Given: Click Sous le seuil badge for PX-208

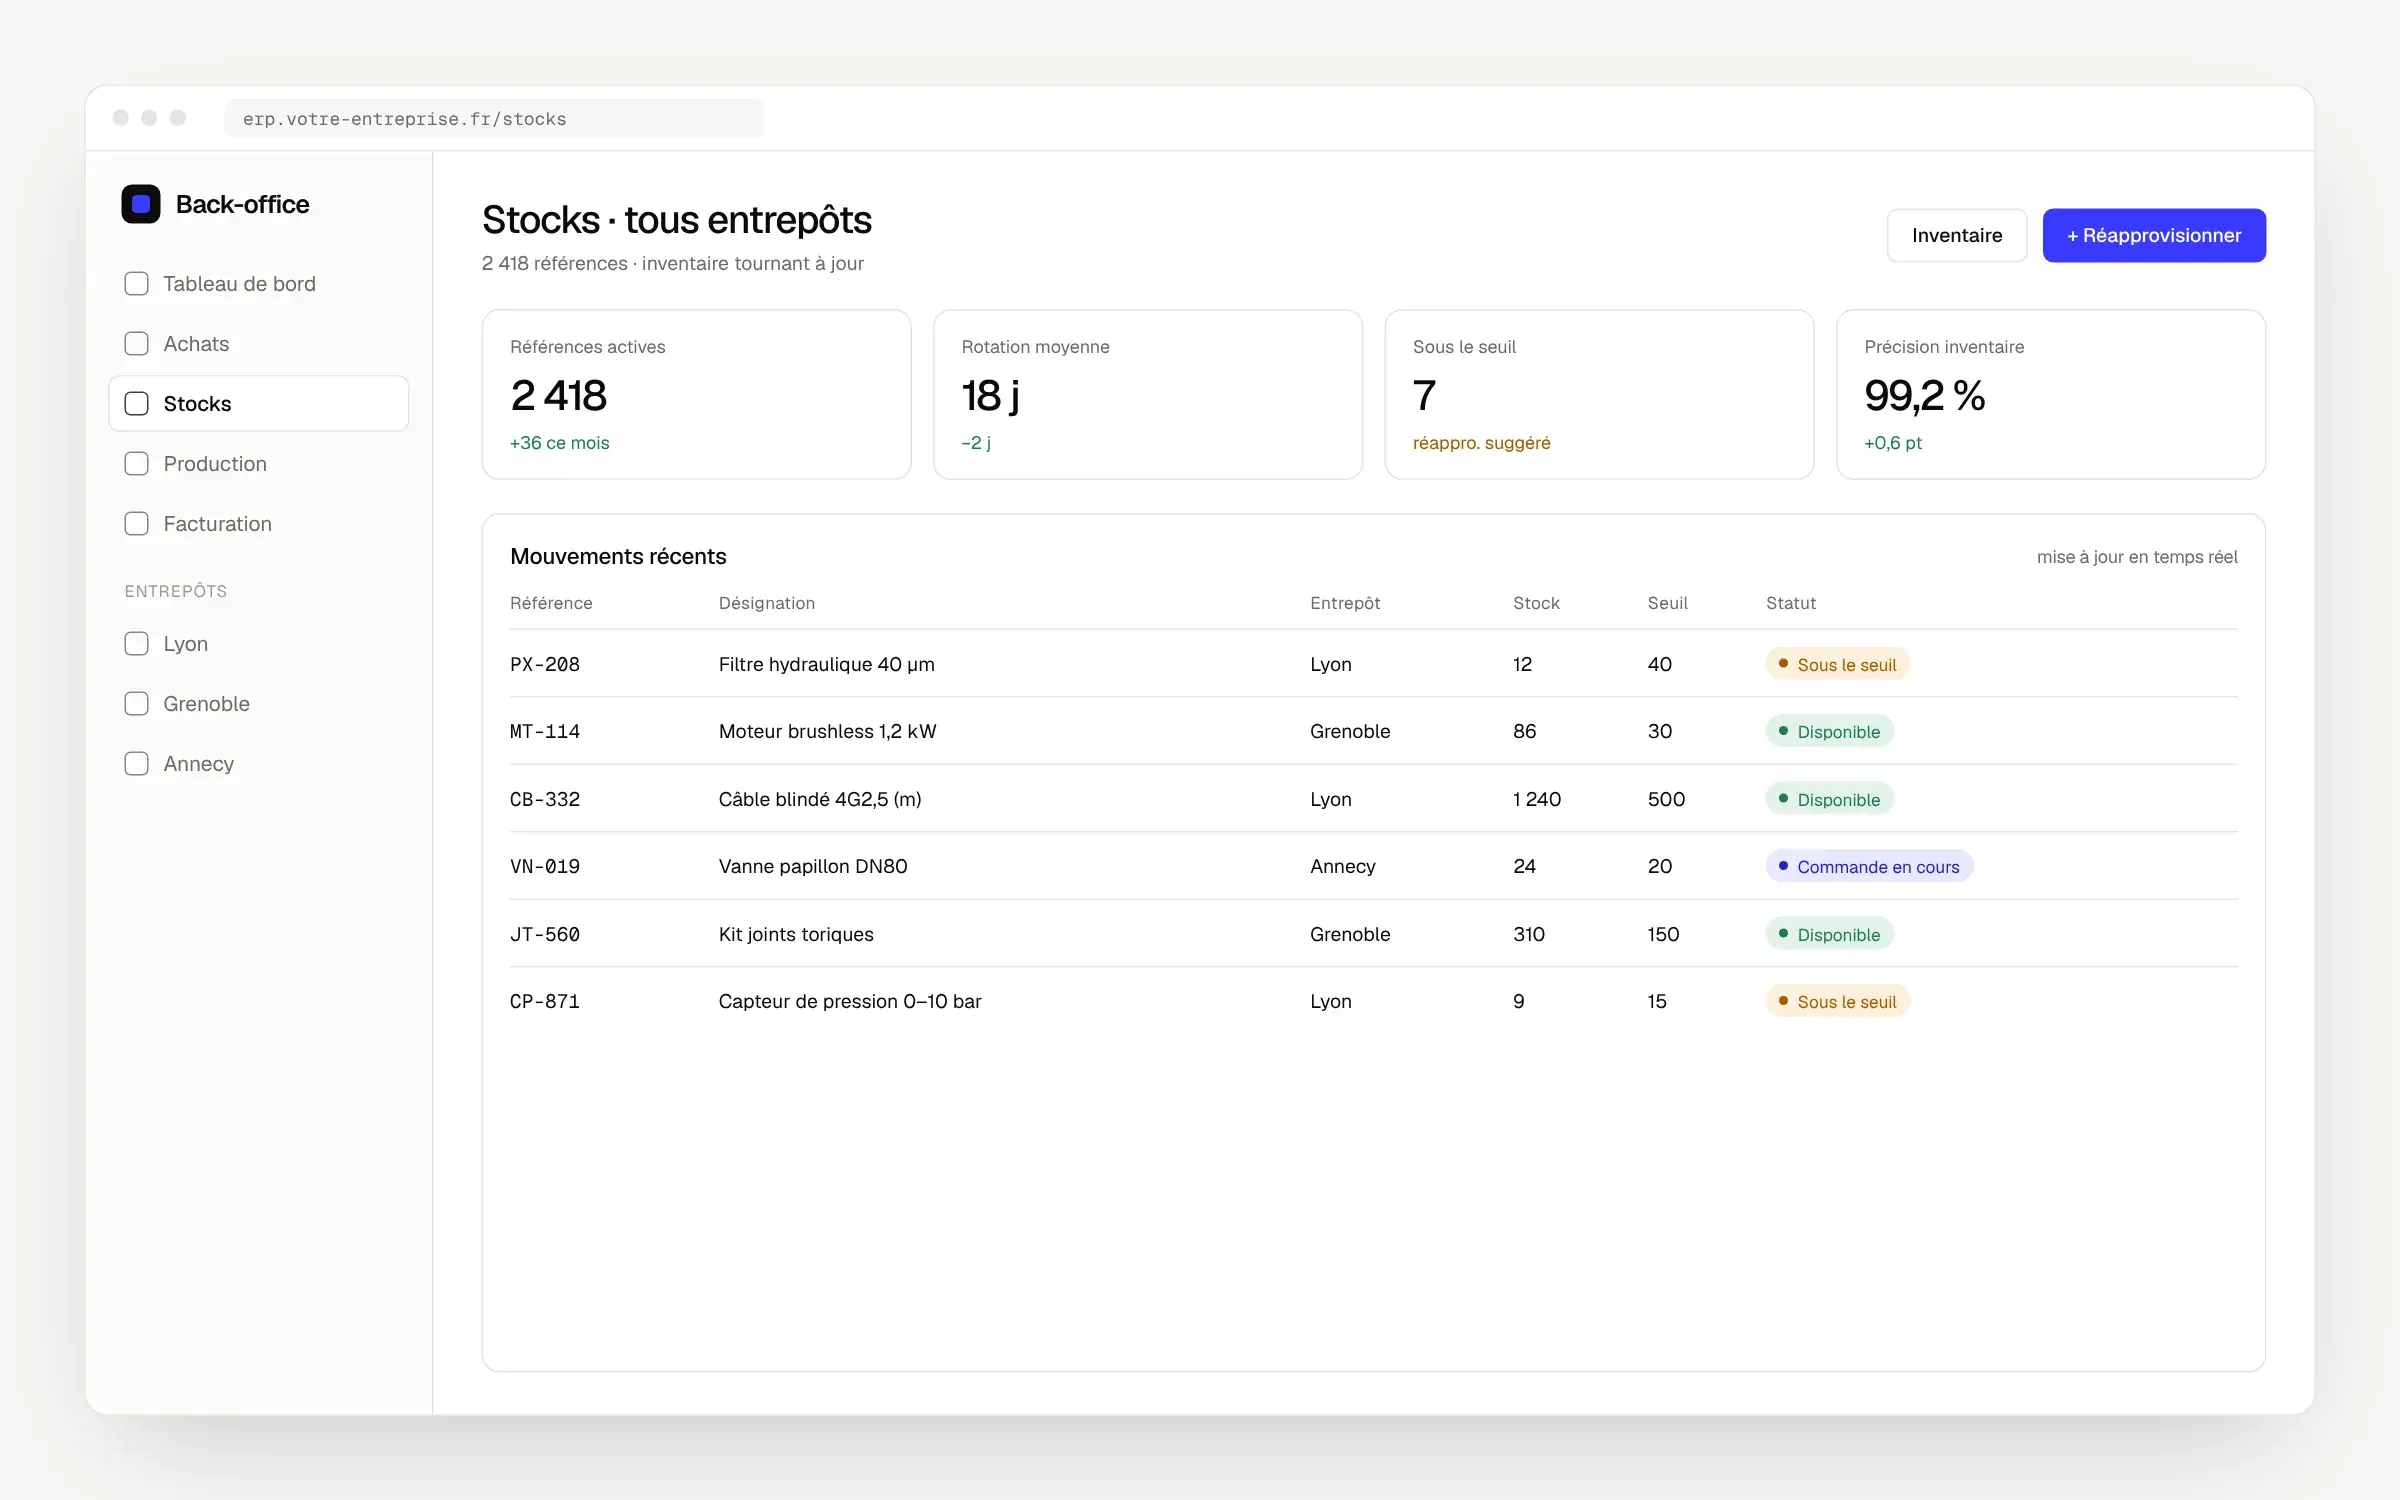Looking at the screenshot, I should [1838, 664].
